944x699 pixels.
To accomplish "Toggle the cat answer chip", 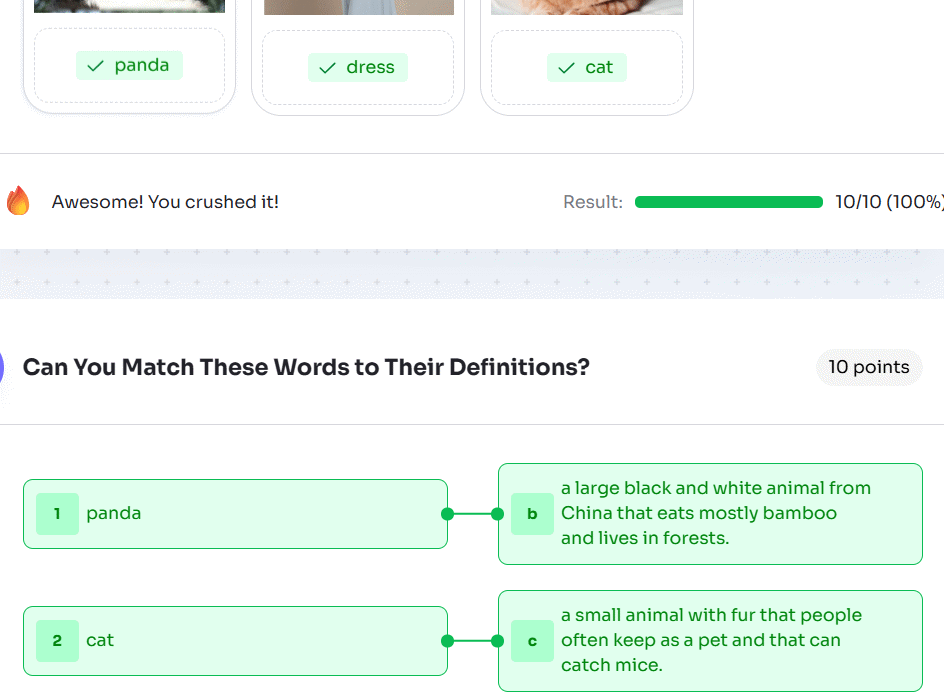I will 586,67.
